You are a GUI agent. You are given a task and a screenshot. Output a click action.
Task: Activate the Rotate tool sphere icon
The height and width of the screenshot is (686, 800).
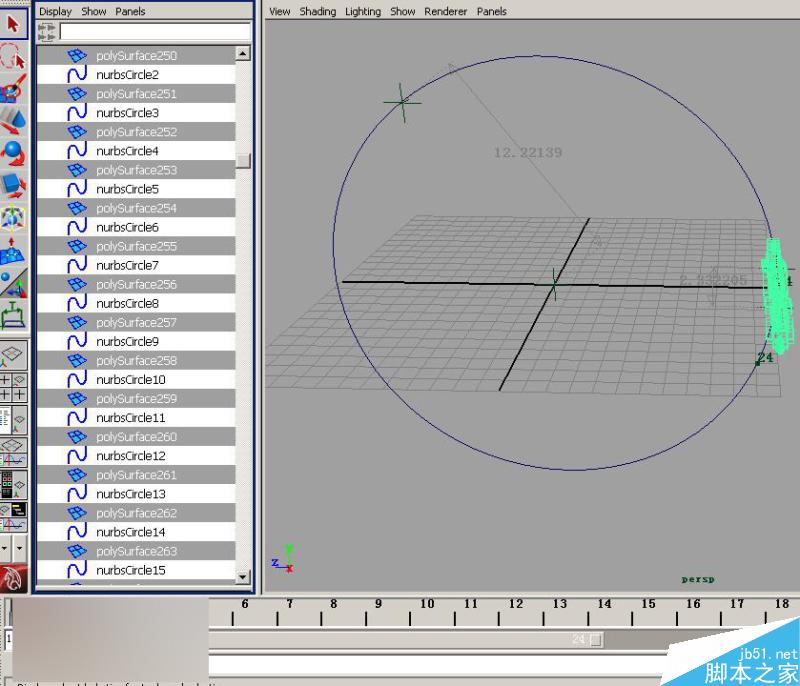(13, 153)
